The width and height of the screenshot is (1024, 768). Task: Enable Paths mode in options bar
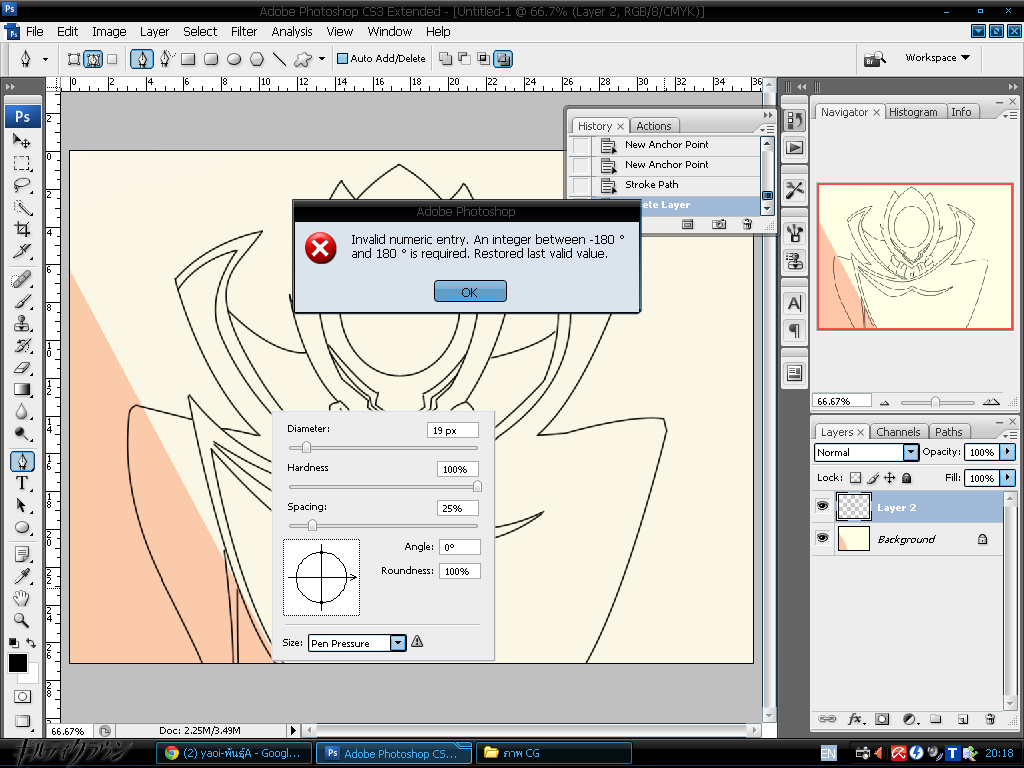pos(93,59)
